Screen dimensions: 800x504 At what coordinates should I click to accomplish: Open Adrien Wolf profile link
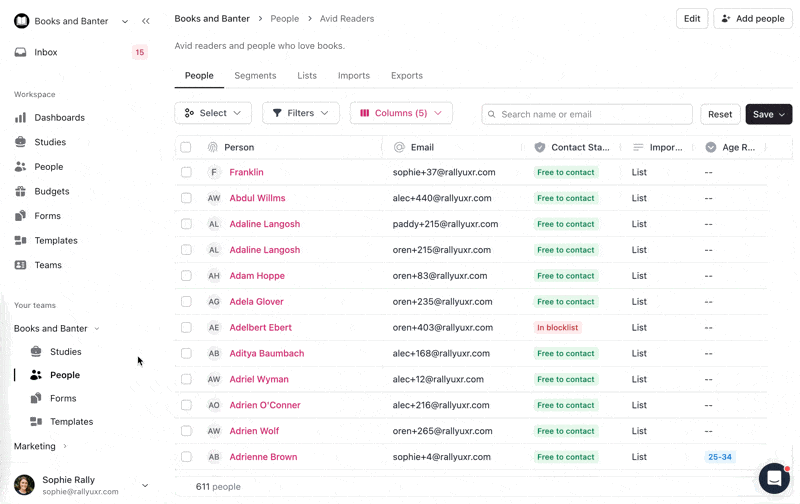(x=254, y=431)
